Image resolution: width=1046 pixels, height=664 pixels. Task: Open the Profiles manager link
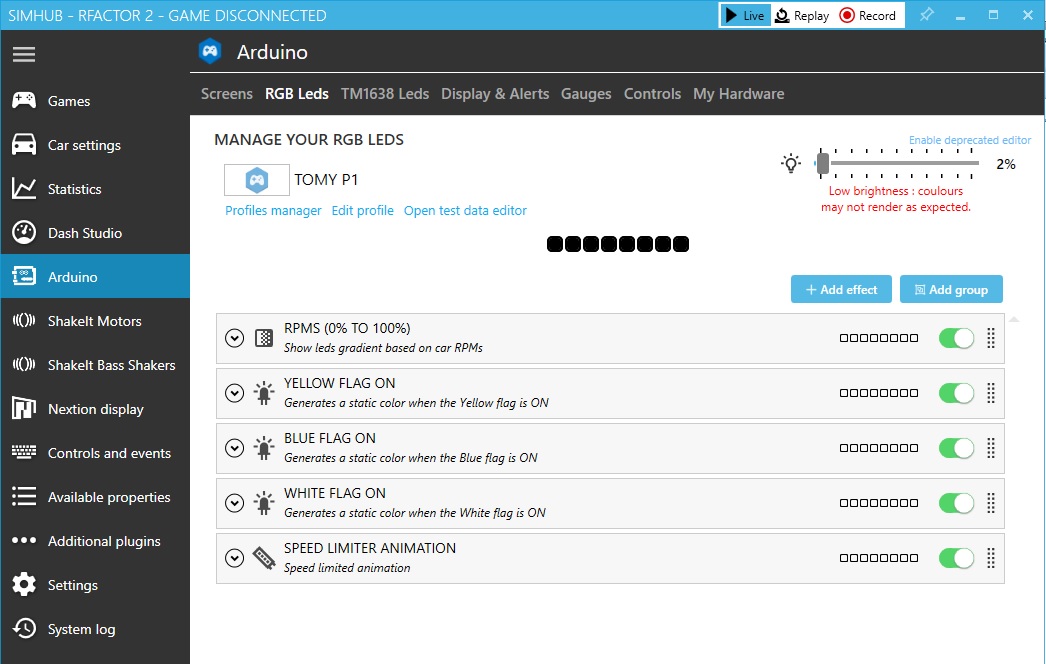tap(274, 210)
